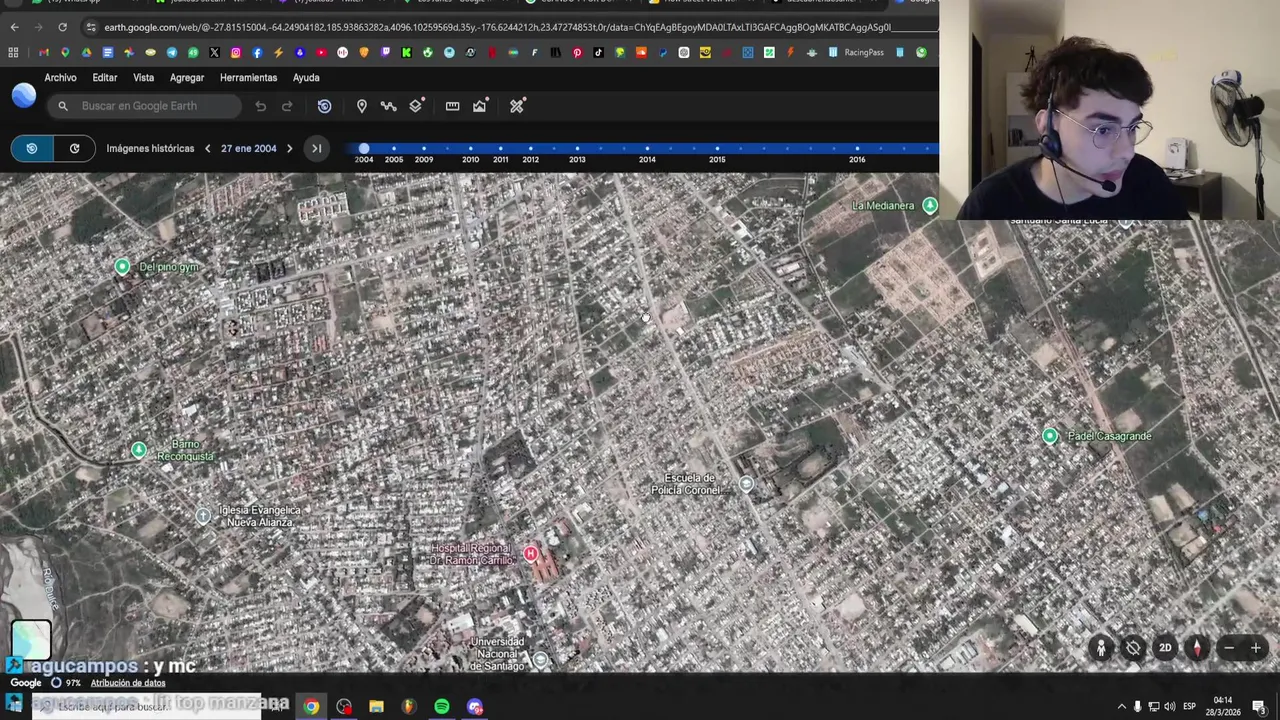Open the Agregar menu
Image resolution: width=1280 pixels, height=720 pixels.
click(187, 78)
